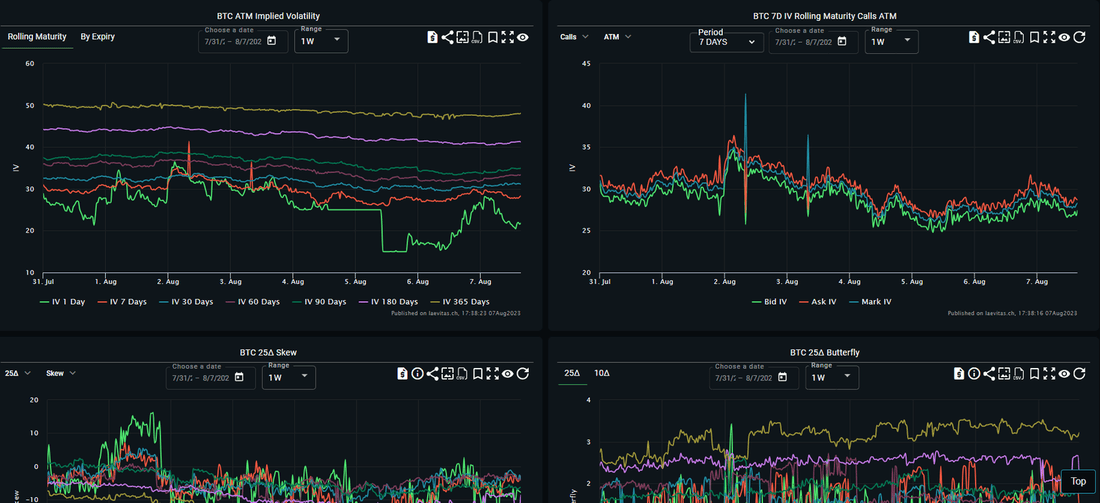
Task: Share the BTC 7D IV Rolling Maturity chart
Action: coord(989,37)
